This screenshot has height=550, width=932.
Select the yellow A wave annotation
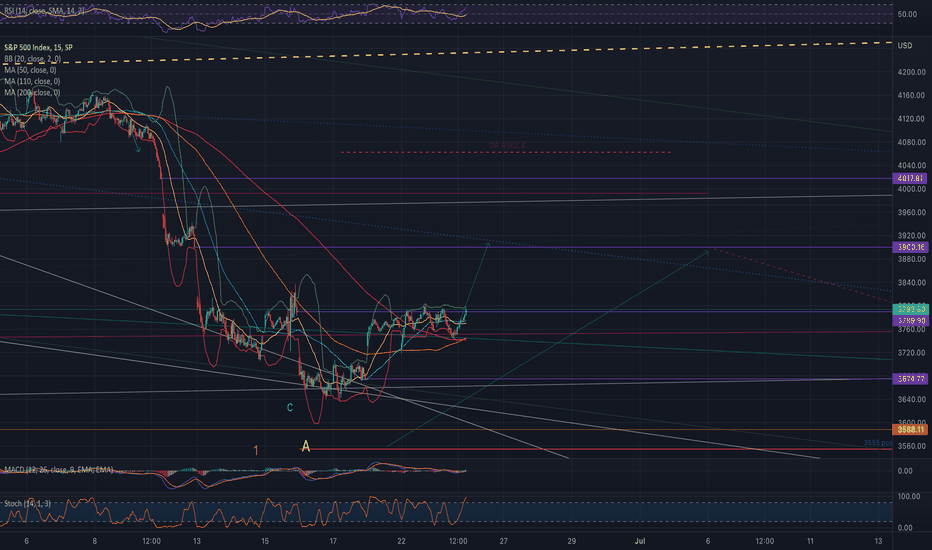[306, 446]
